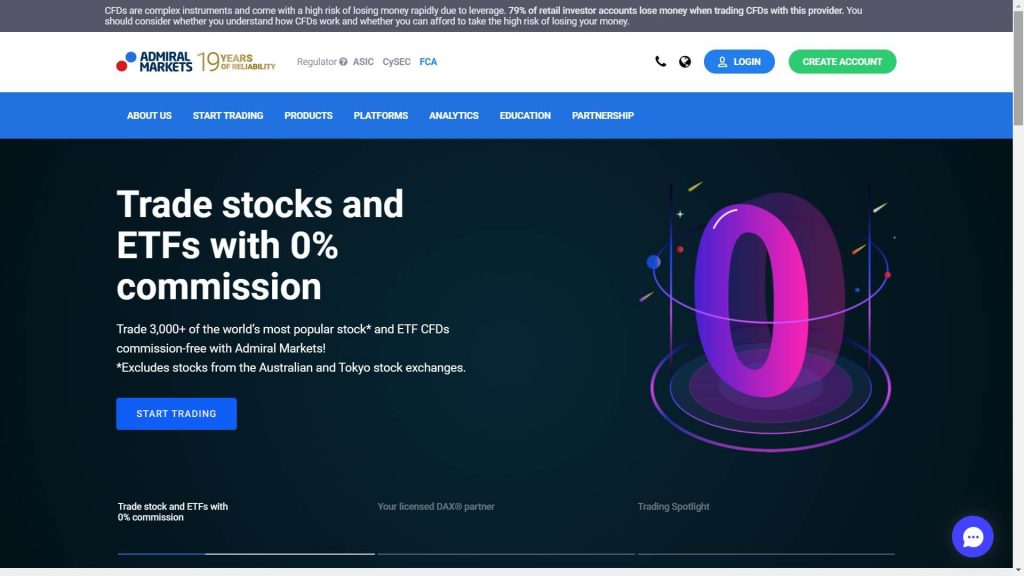Click the Regulator help question mark
Image resolution: width=1024 pixels, height=576 pixels.
click(x=343, y=62)
